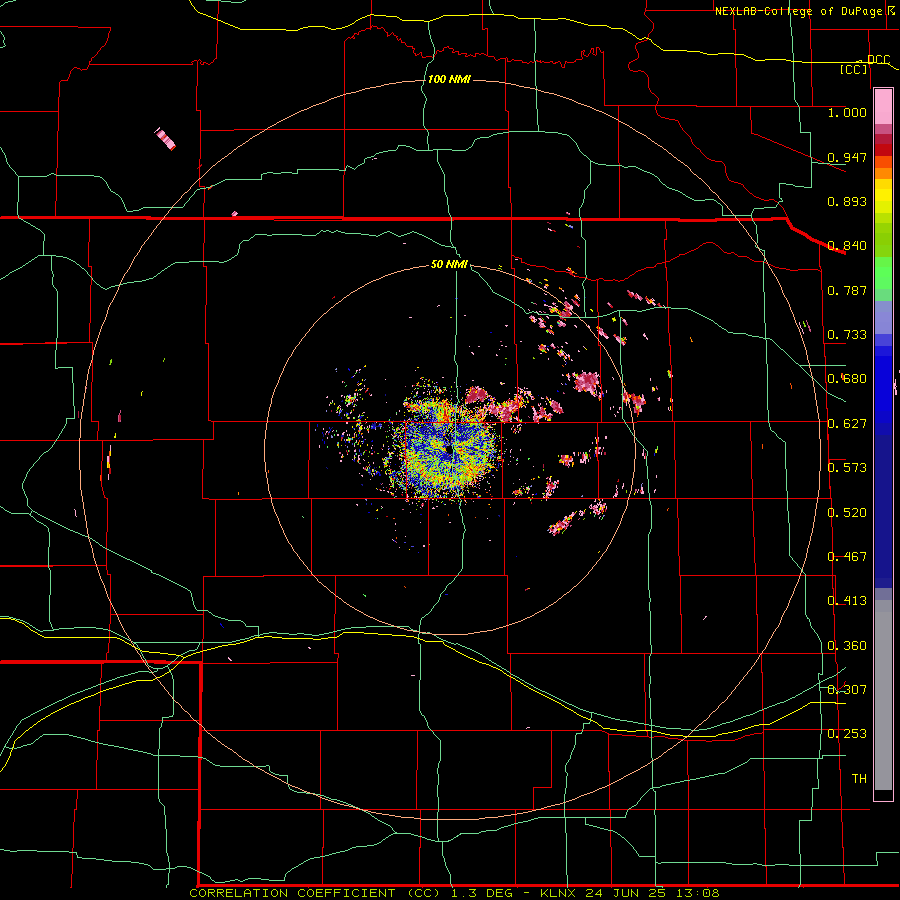Pick the light pink swatch at color bar top
Viewport: 900px width, 900px height.
[x=883, y=107]
